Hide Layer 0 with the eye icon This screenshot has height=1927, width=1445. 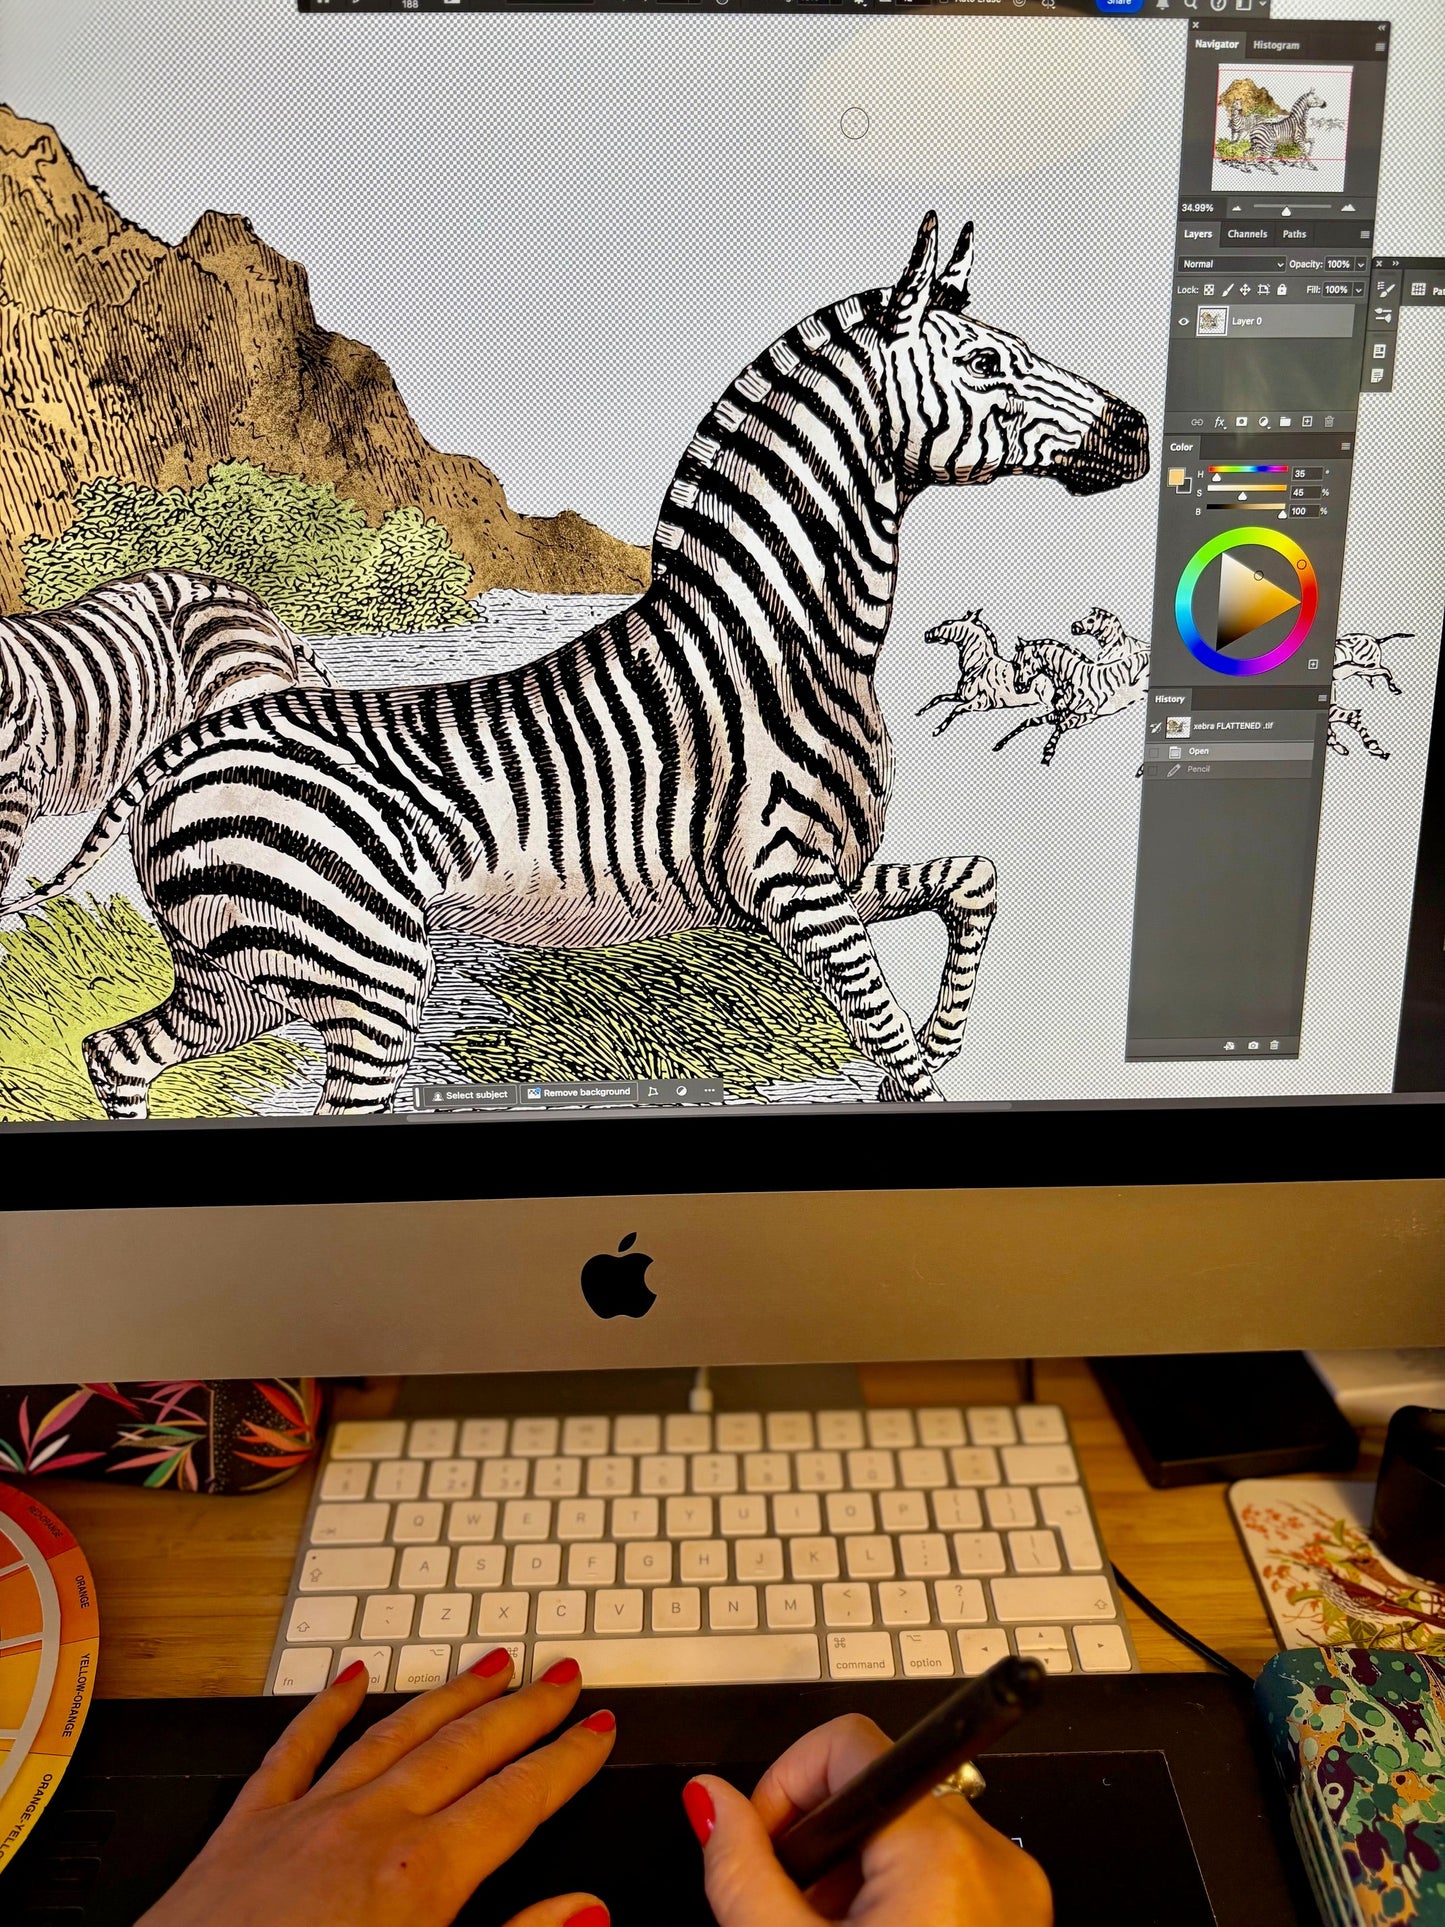pos(1184,321)
